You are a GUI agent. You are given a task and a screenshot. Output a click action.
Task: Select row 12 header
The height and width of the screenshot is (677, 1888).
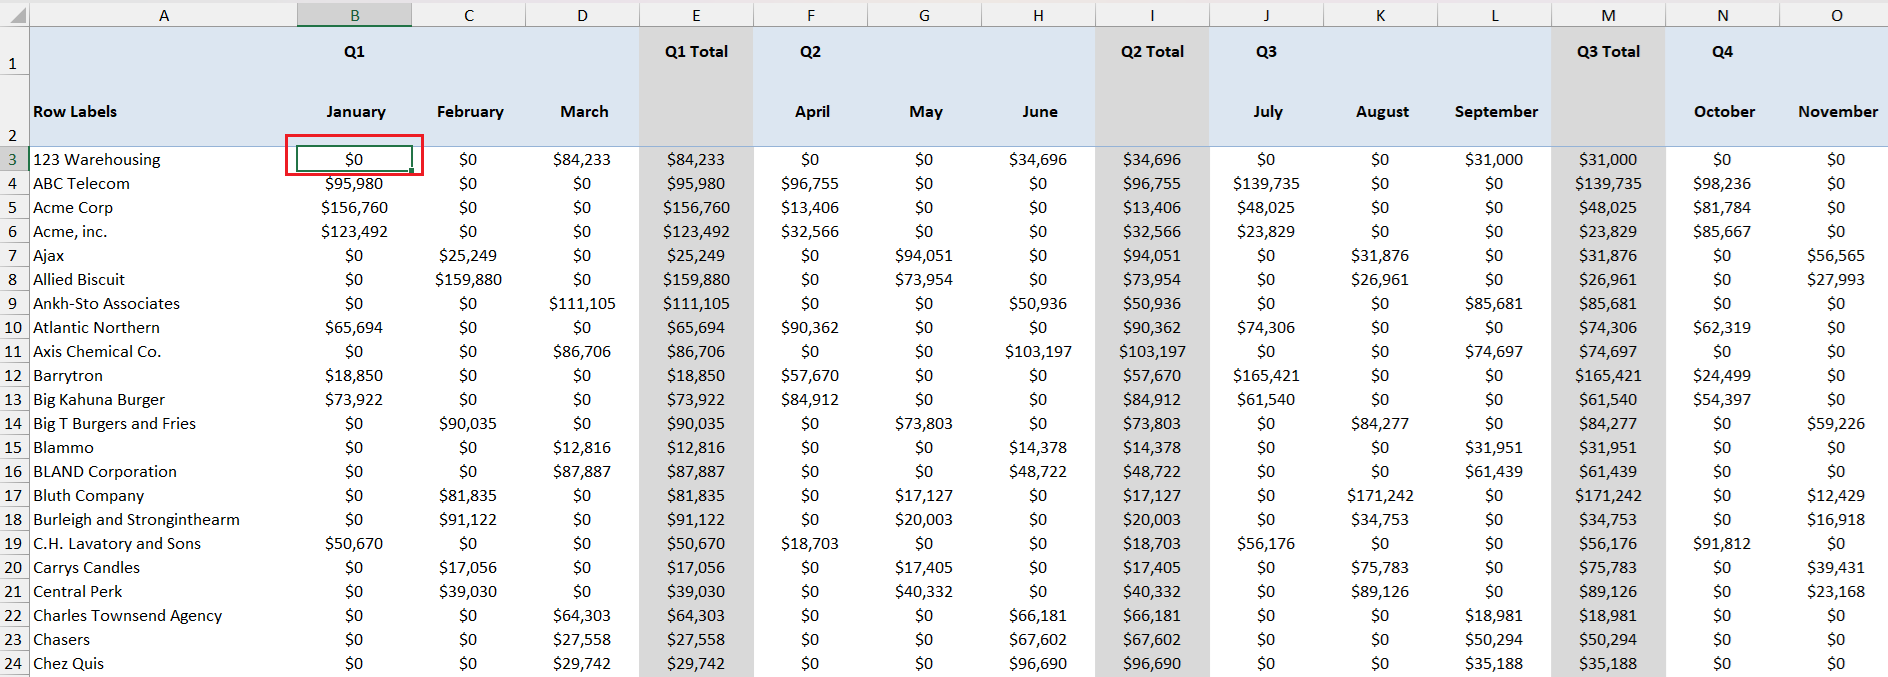(14, 375)
